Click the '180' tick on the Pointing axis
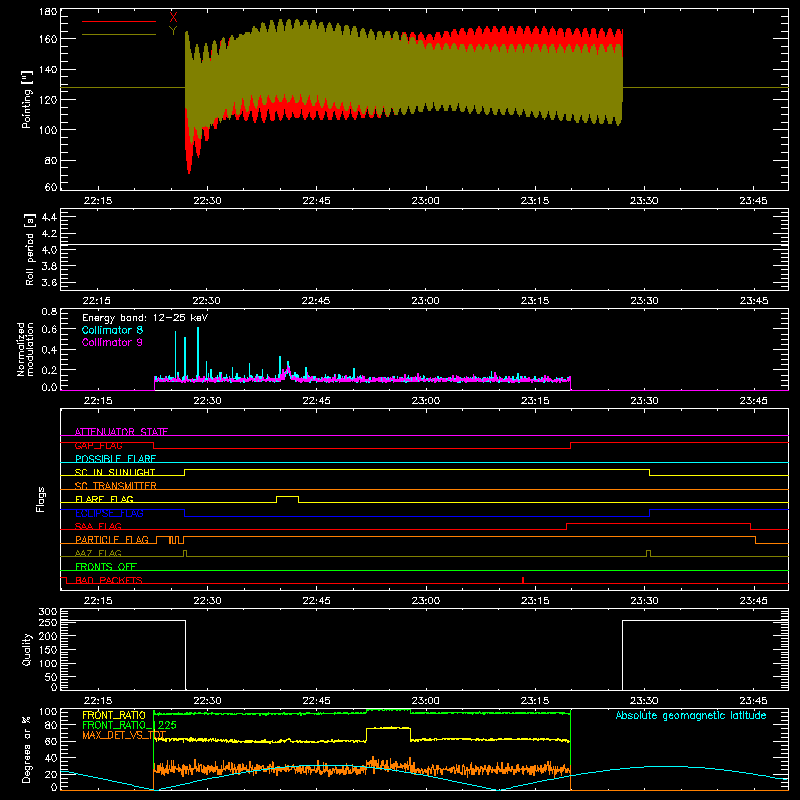This screenshot has height=800, width=800. click(48, 12)
